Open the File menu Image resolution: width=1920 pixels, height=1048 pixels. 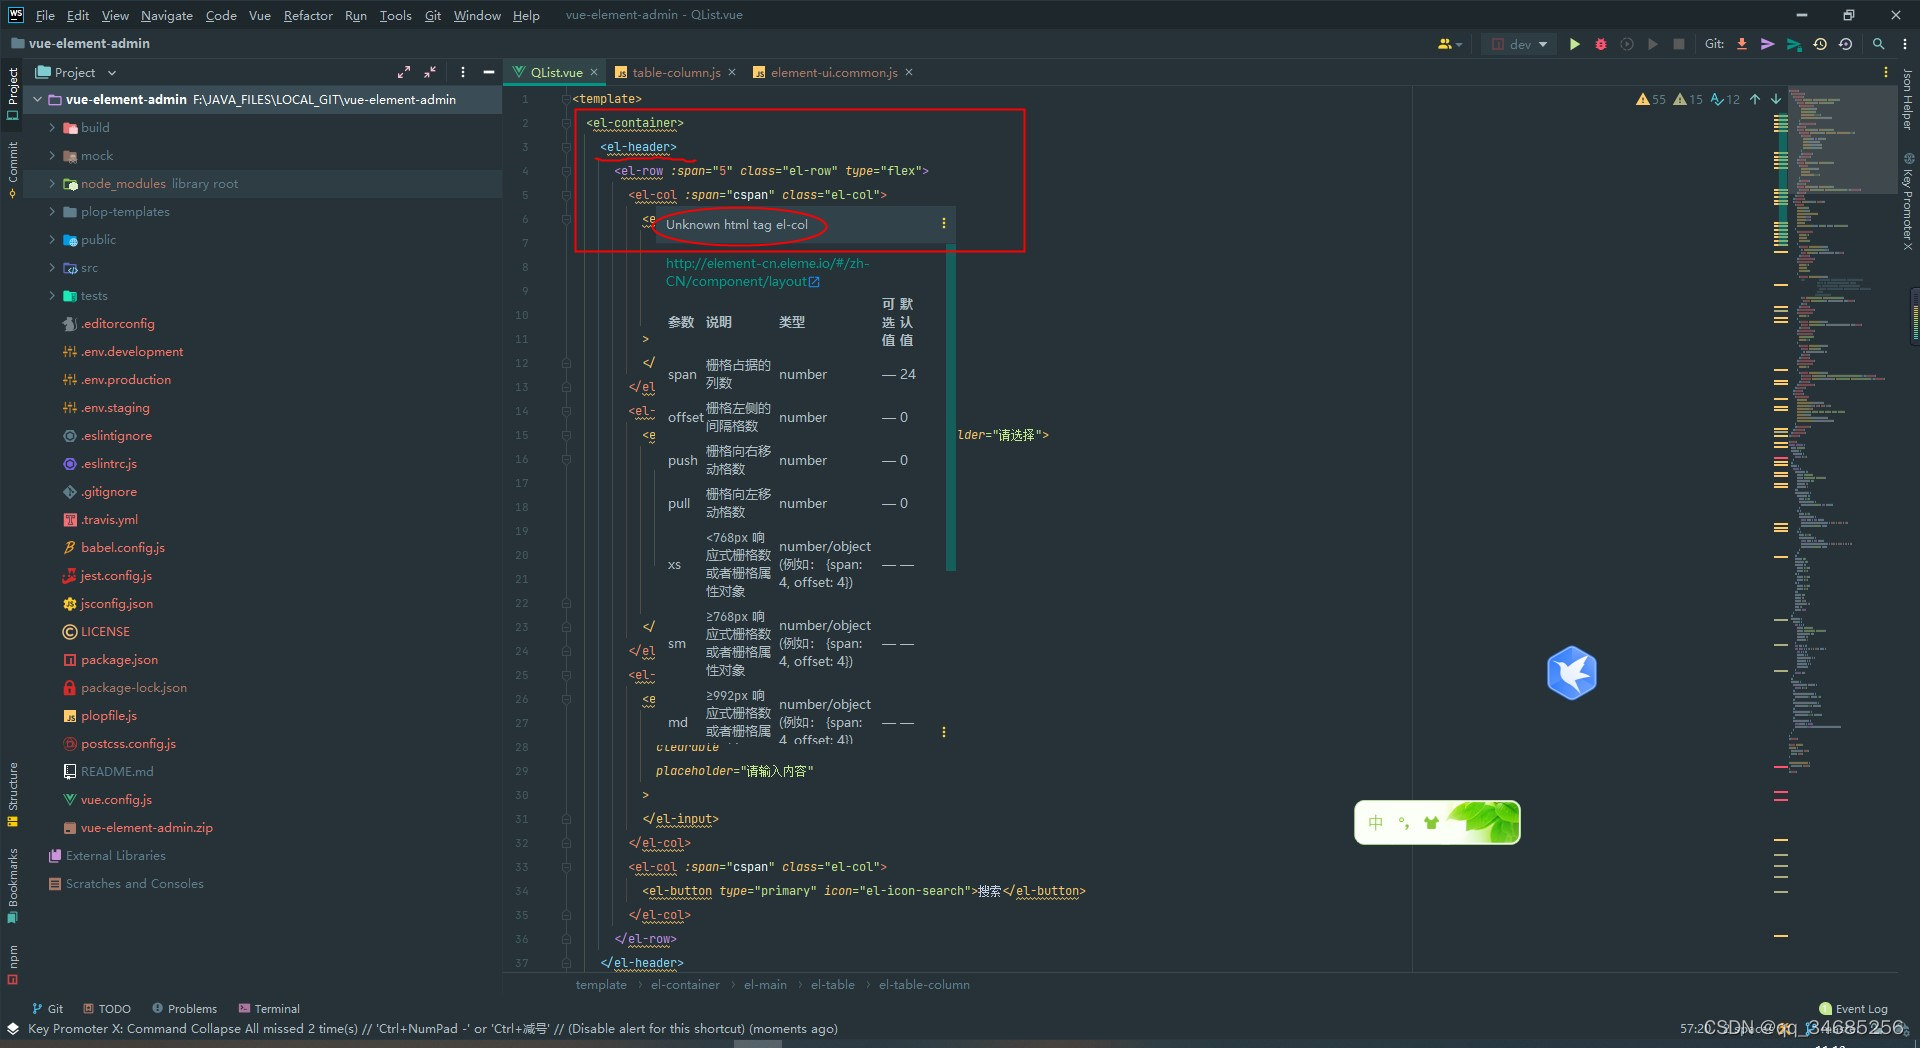tap(45, 15)
